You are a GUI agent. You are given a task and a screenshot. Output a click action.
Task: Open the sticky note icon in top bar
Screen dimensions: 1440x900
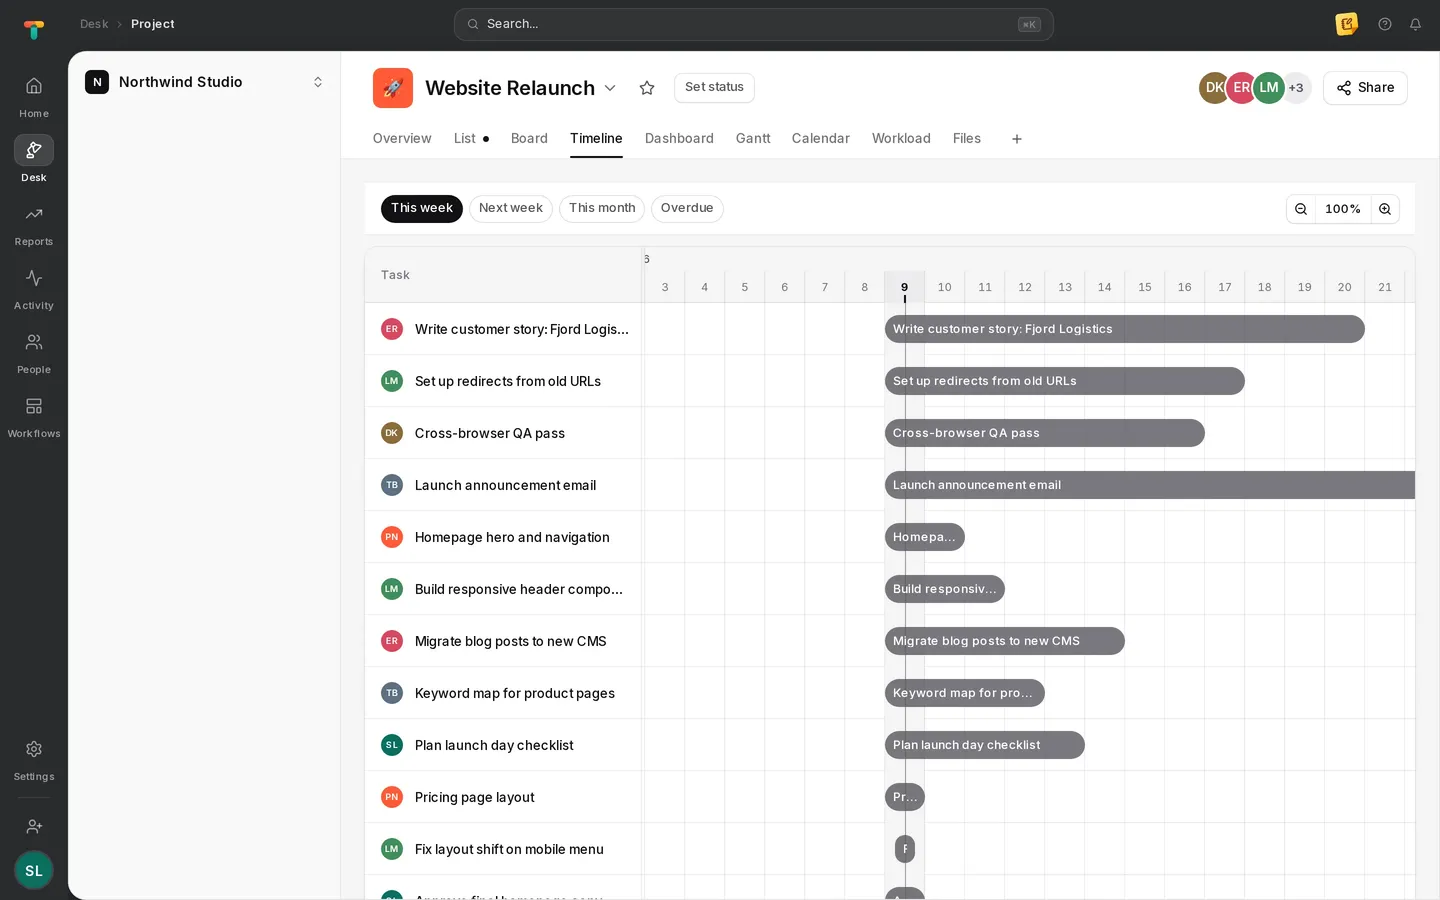(x=1347, y=24)
